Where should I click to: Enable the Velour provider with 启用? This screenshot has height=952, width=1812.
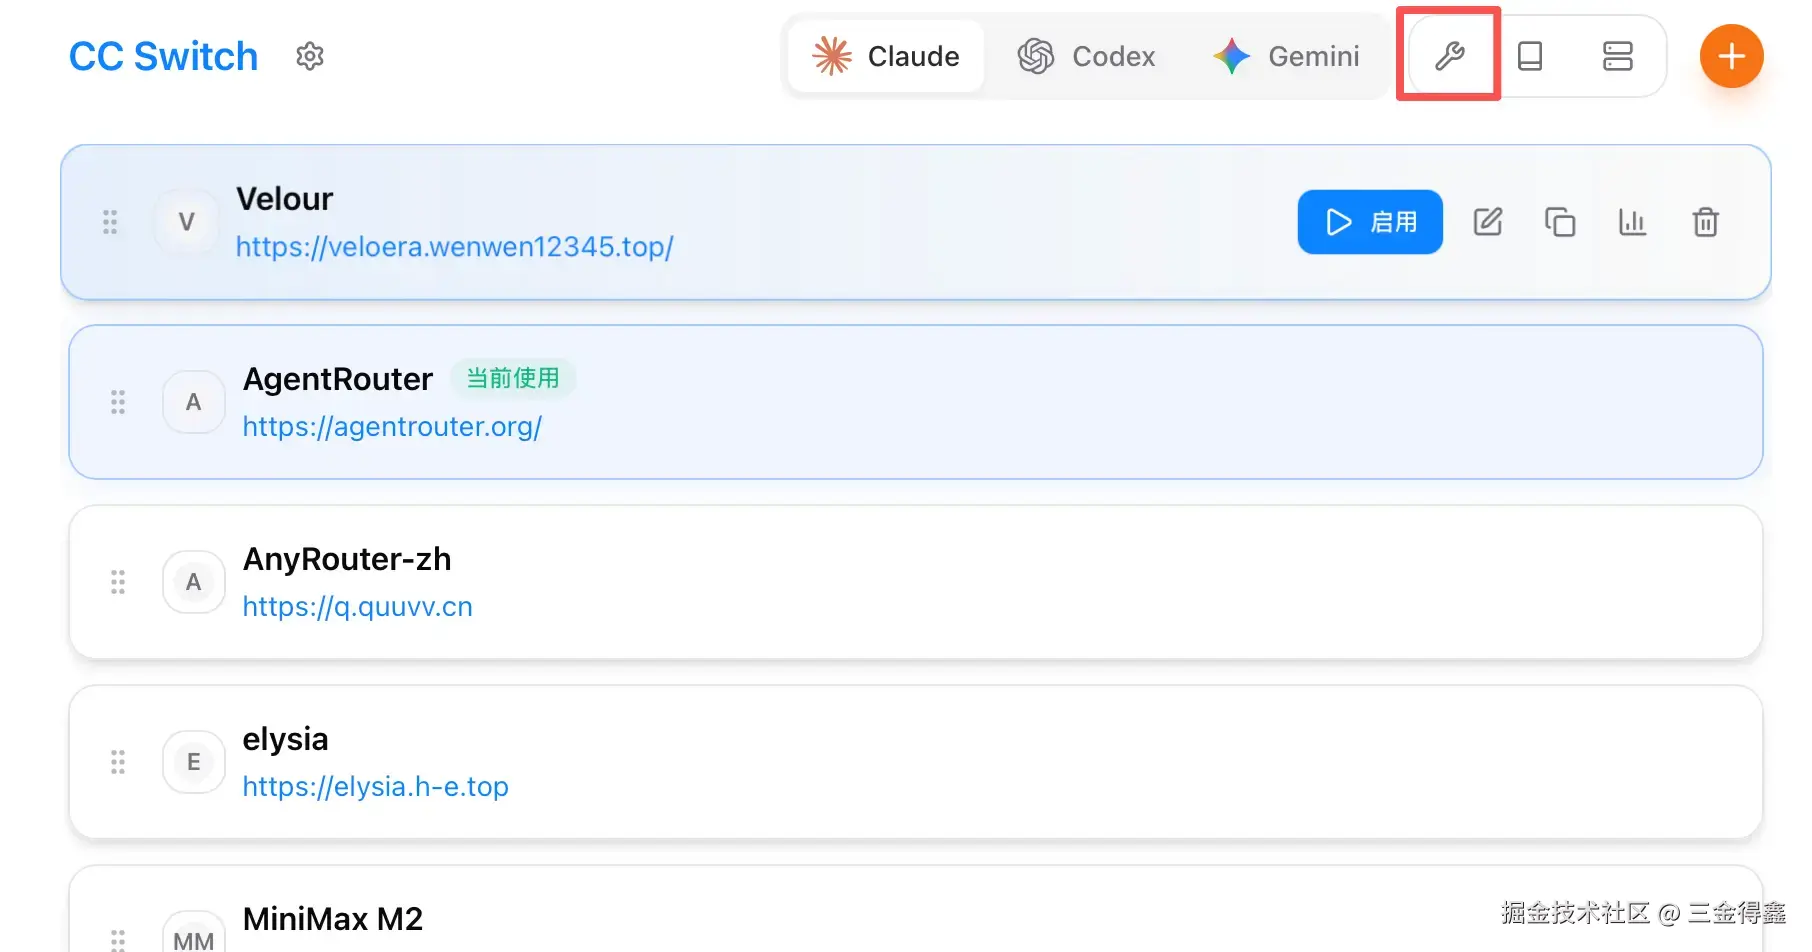[x=1370, y=222]
